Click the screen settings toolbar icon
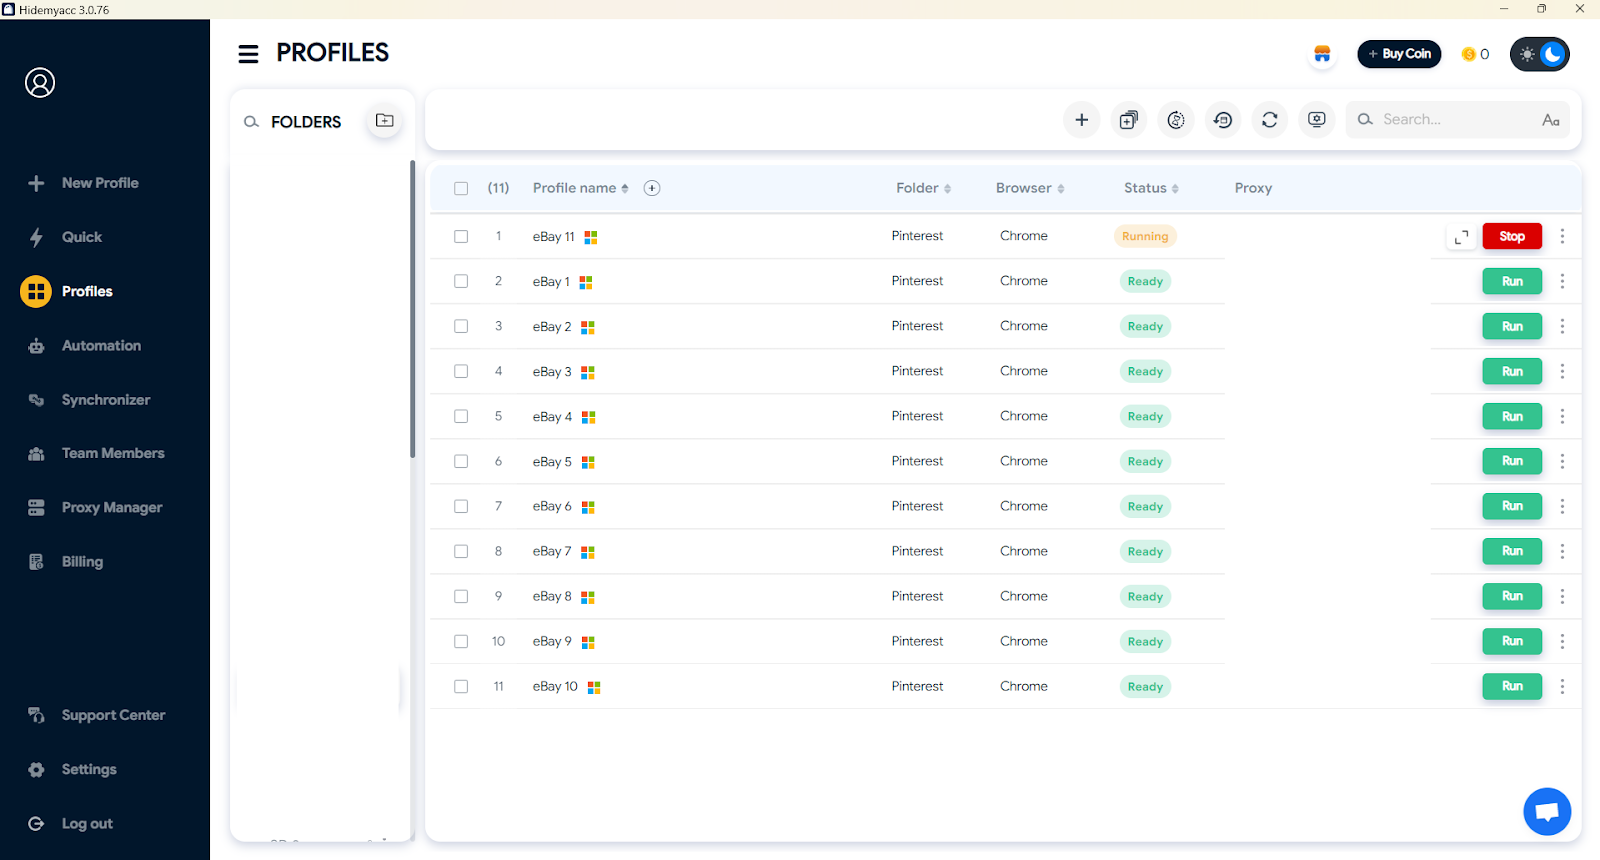This screenshot has width=1600, height=860. pyautogui.click(x=1317, y=120)
